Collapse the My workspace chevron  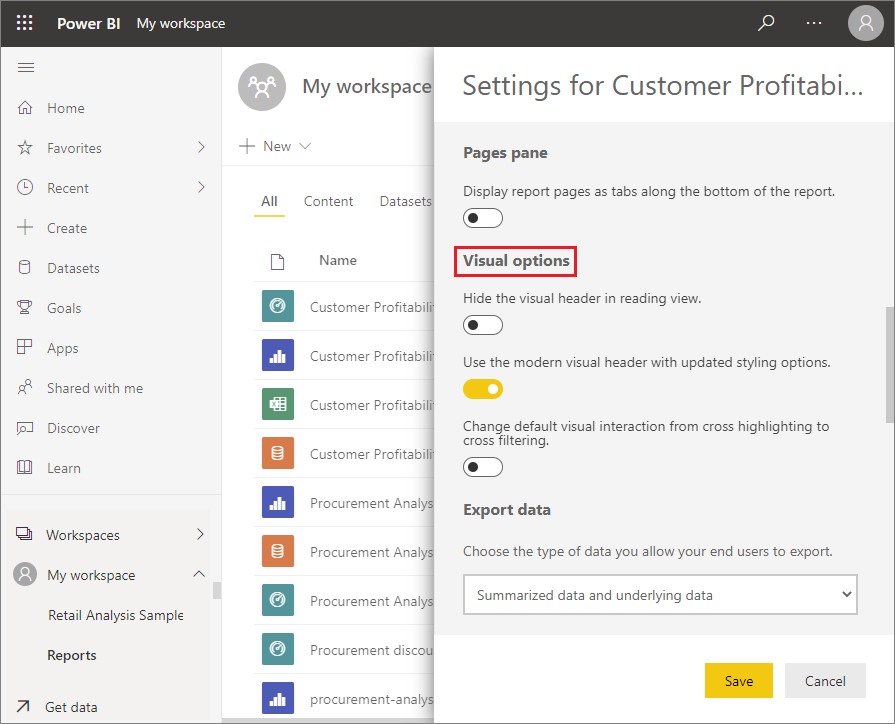(199, 574)
